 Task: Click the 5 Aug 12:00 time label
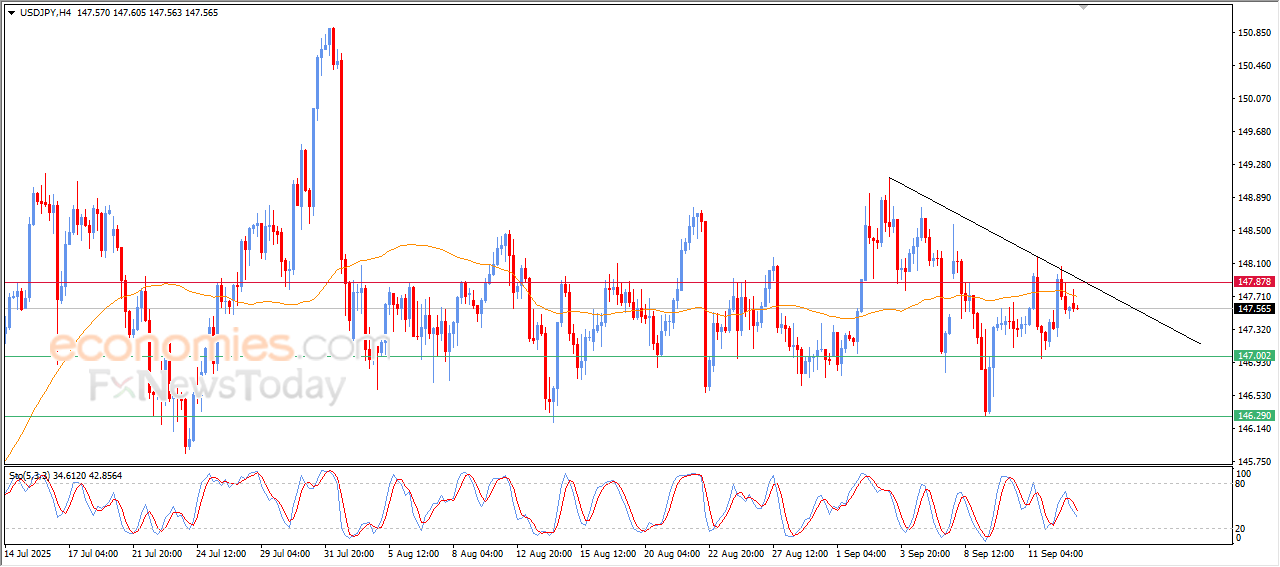(x=413, y=553)
